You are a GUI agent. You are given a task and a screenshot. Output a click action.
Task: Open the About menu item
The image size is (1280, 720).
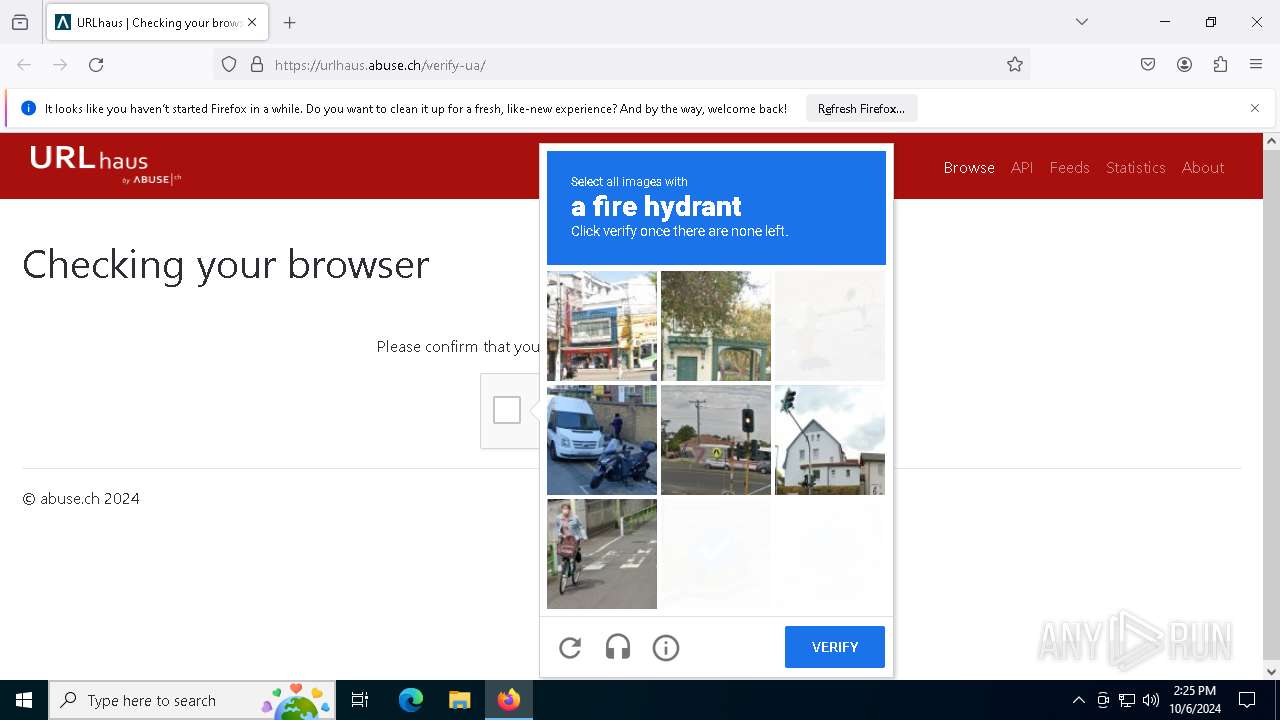[x=1203, y=167]
